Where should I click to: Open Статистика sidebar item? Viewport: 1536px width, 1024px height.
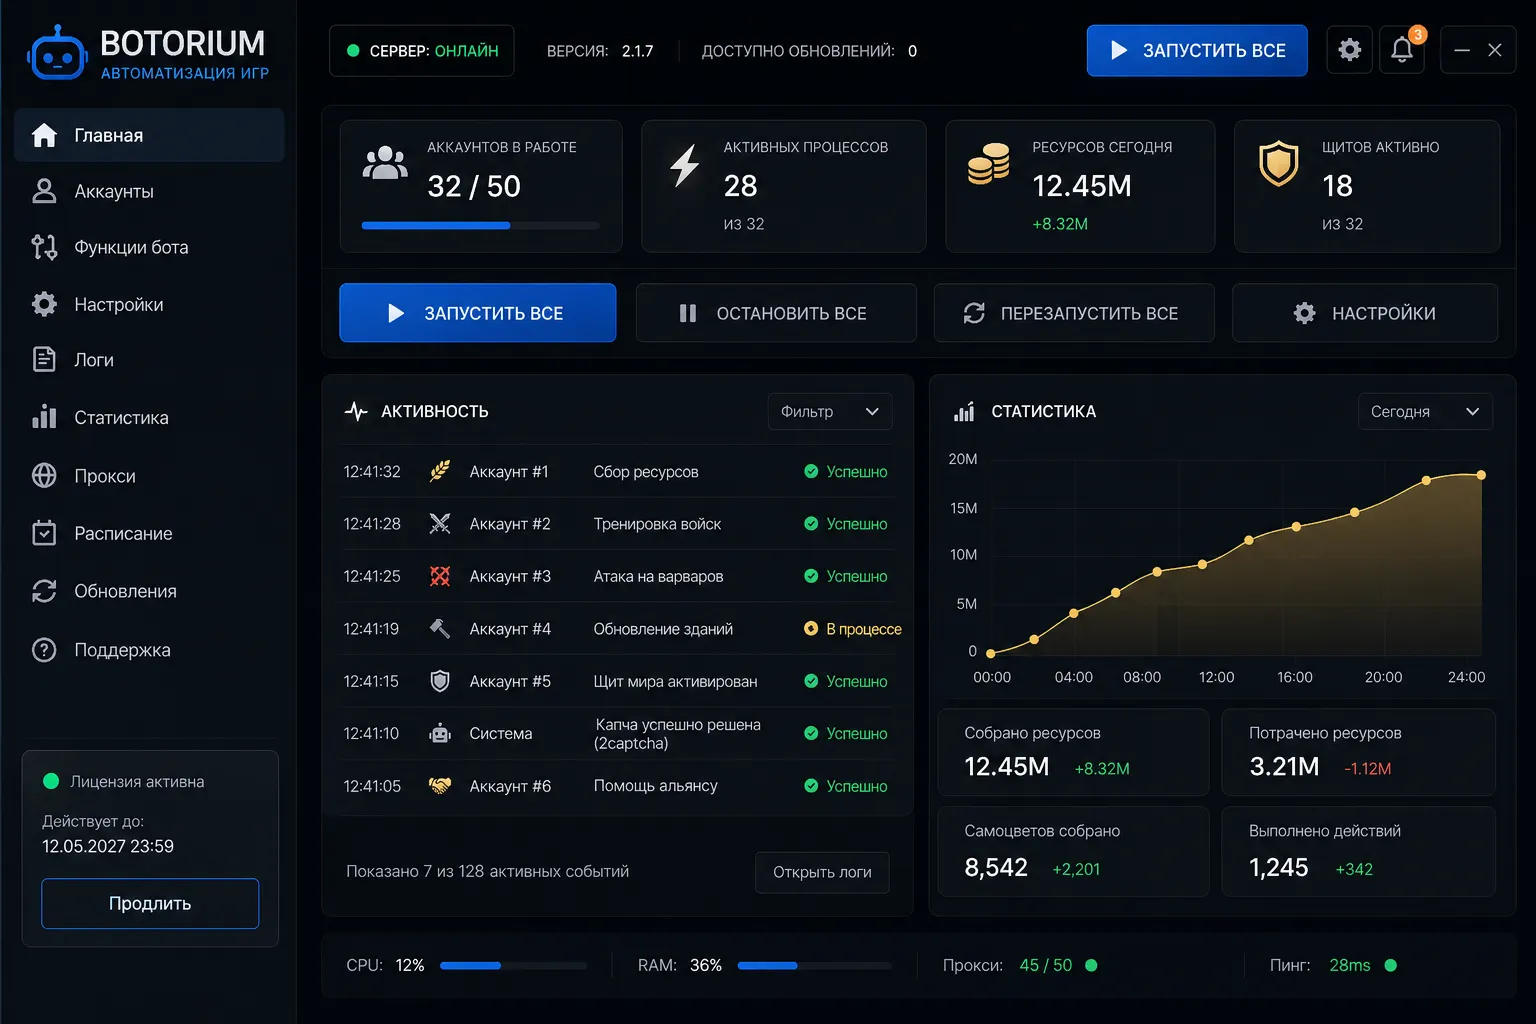click(150, 417)
